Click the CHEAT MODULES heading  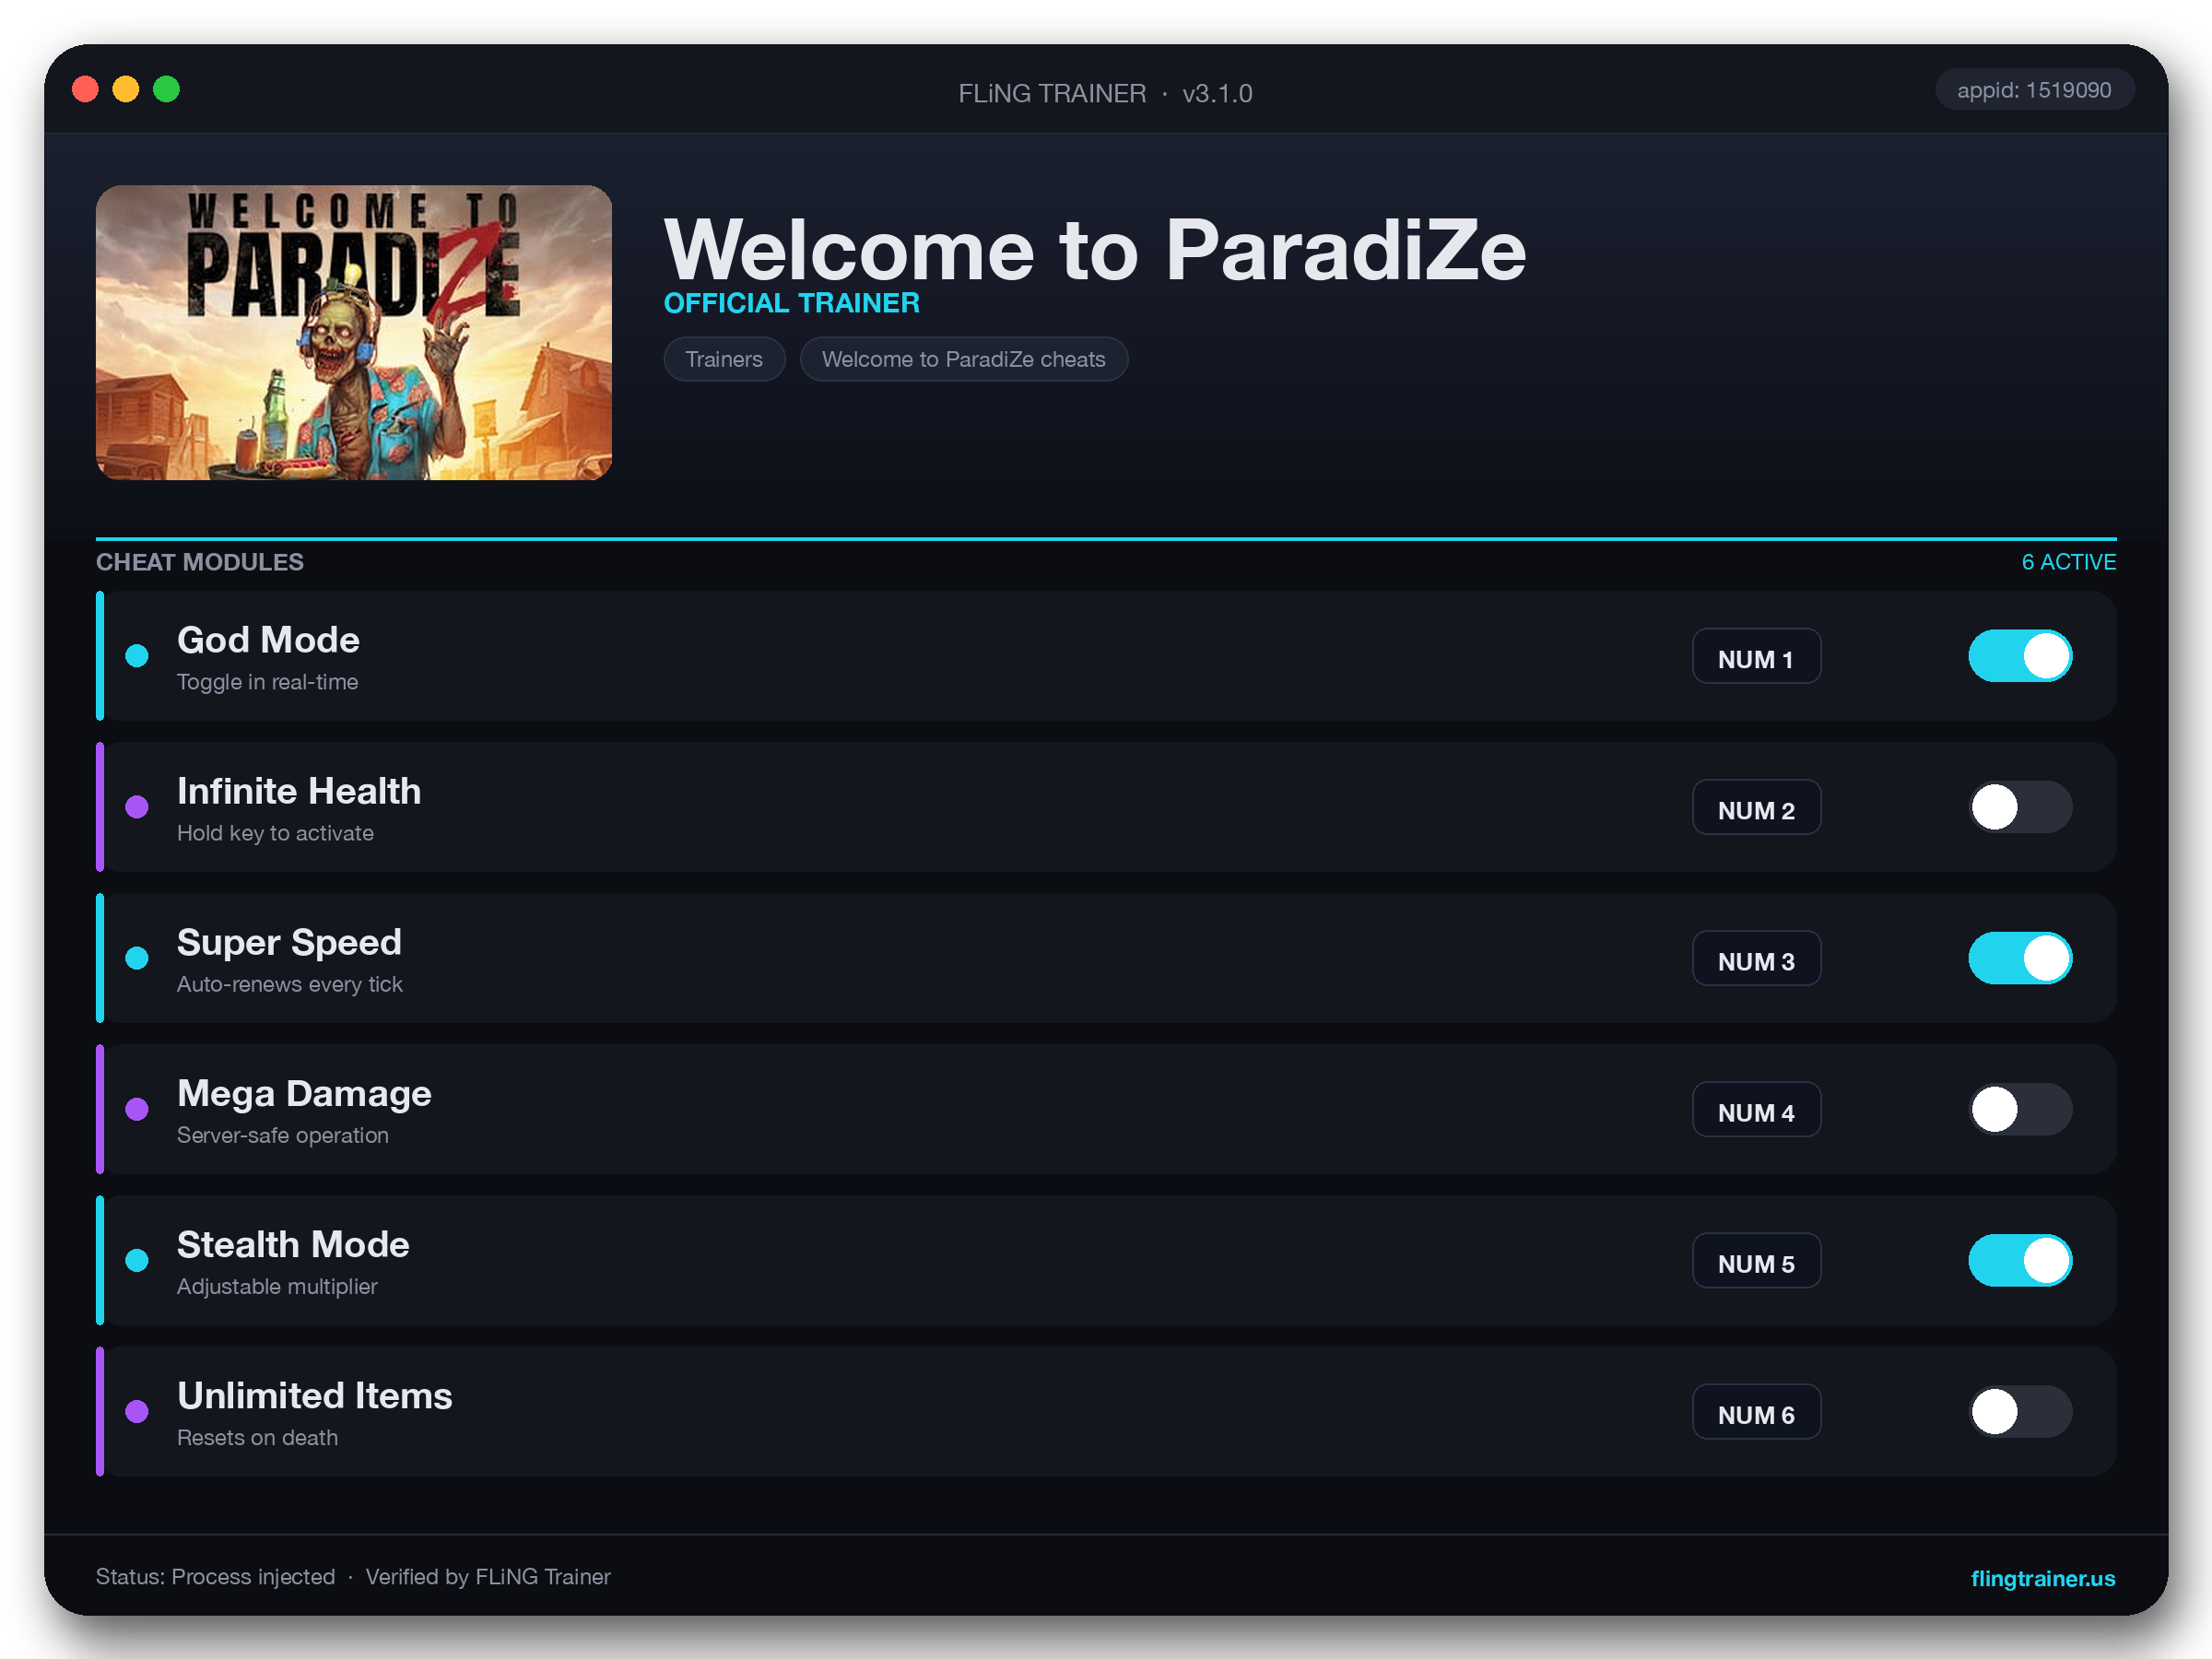[200, 562]
